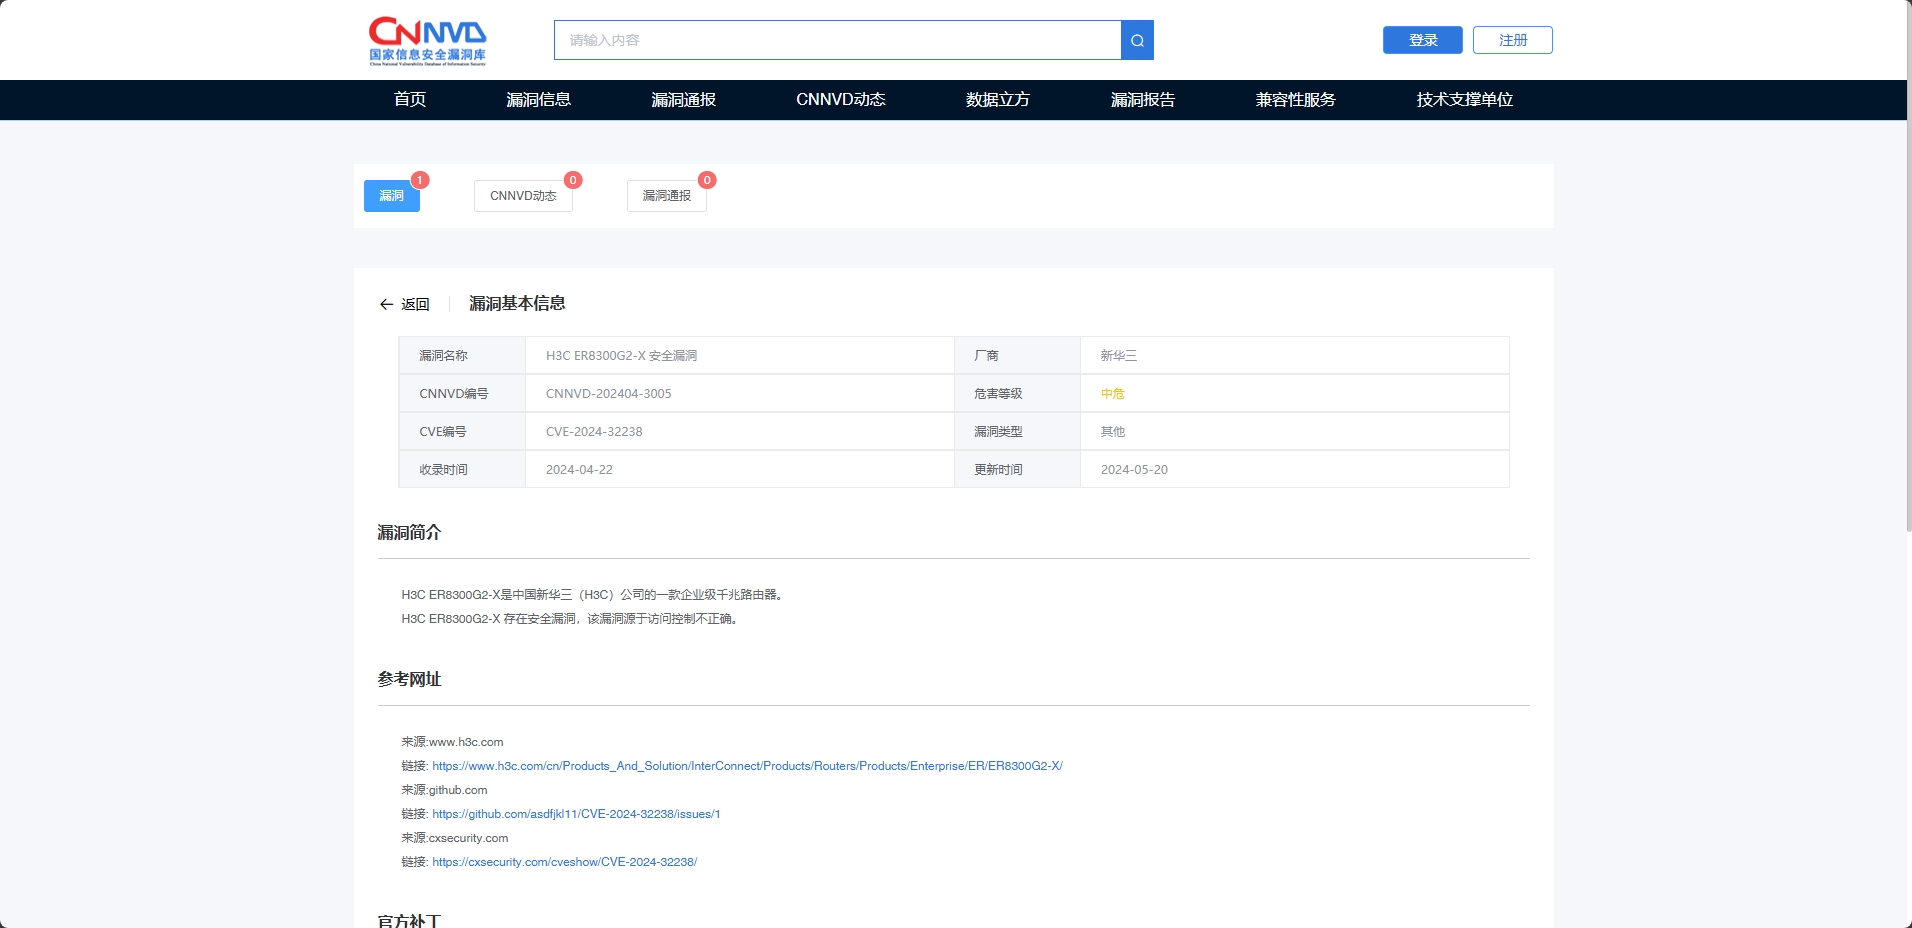Click the 来源:cxsecurity.com source line

click(x=455, y=838)
